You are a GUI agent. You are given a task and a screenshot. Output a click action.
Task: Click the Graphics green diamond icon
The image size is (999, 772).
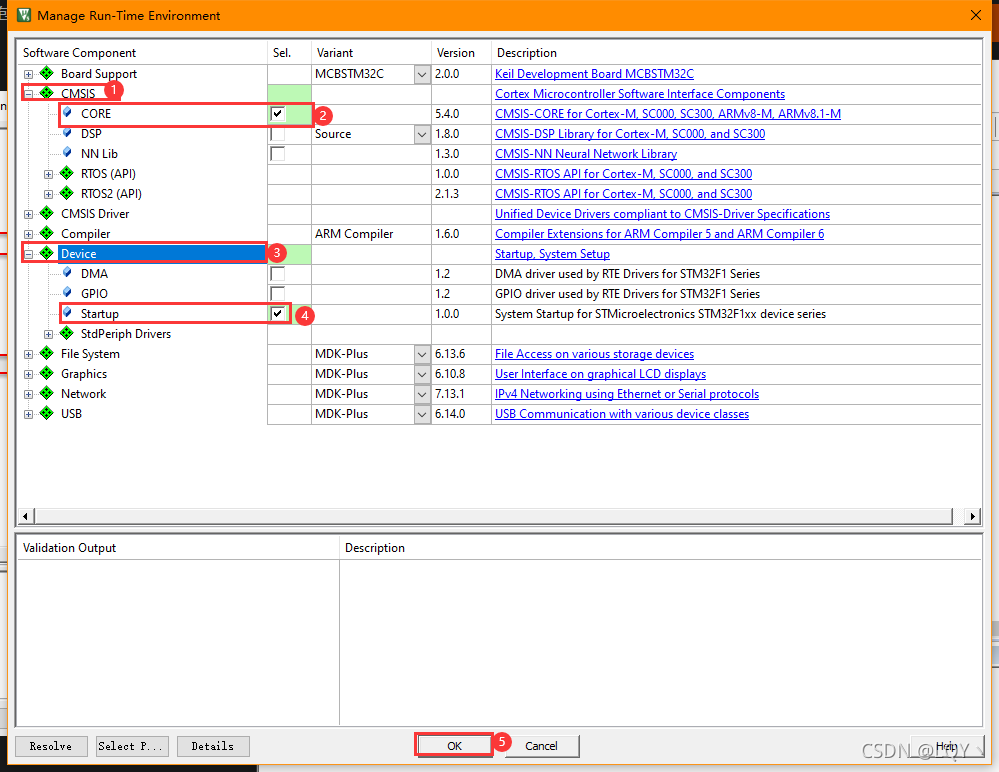pyautogui.click(x=47, y=373)
